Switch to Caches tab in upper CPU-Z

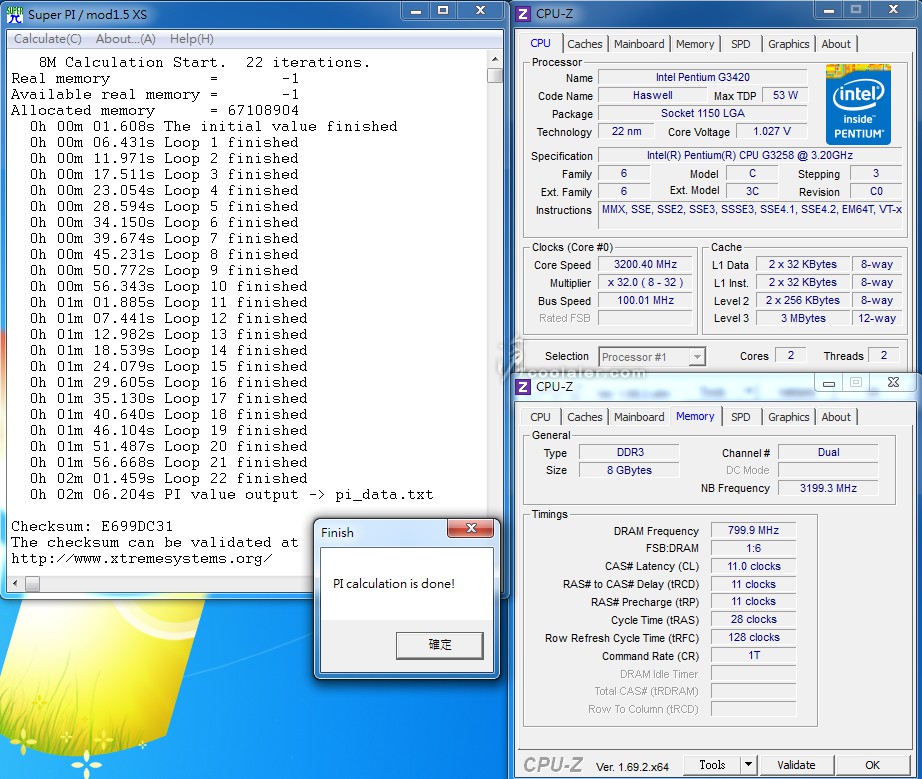(584, 44)
